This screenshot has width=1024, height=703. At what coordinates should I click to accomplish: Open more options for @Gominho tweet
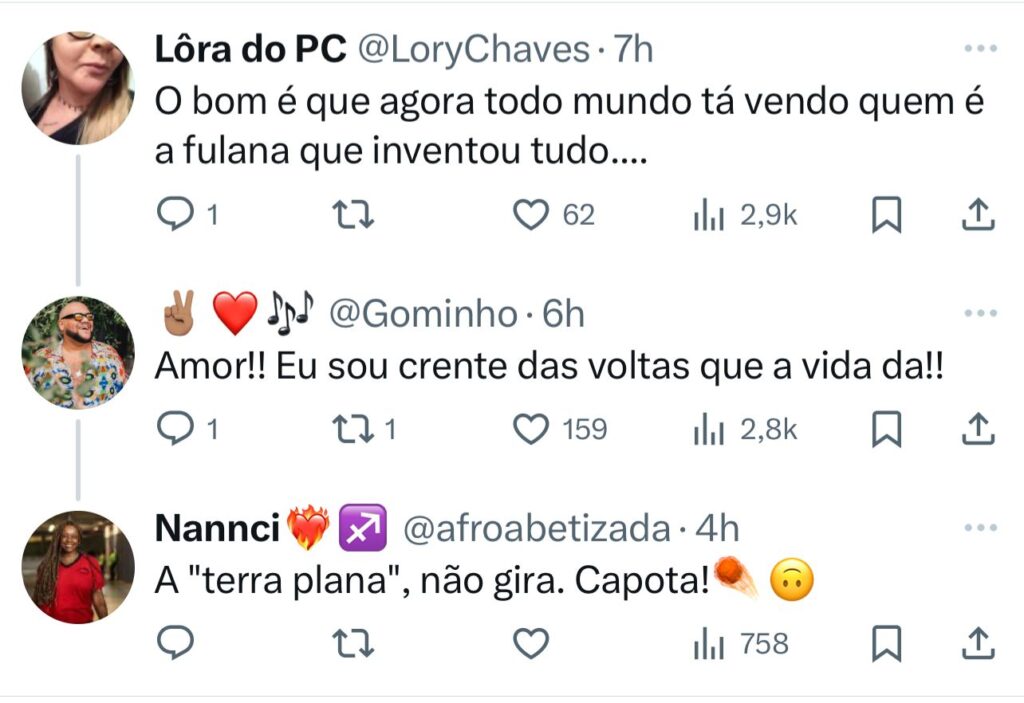click(x=979, y=314)
